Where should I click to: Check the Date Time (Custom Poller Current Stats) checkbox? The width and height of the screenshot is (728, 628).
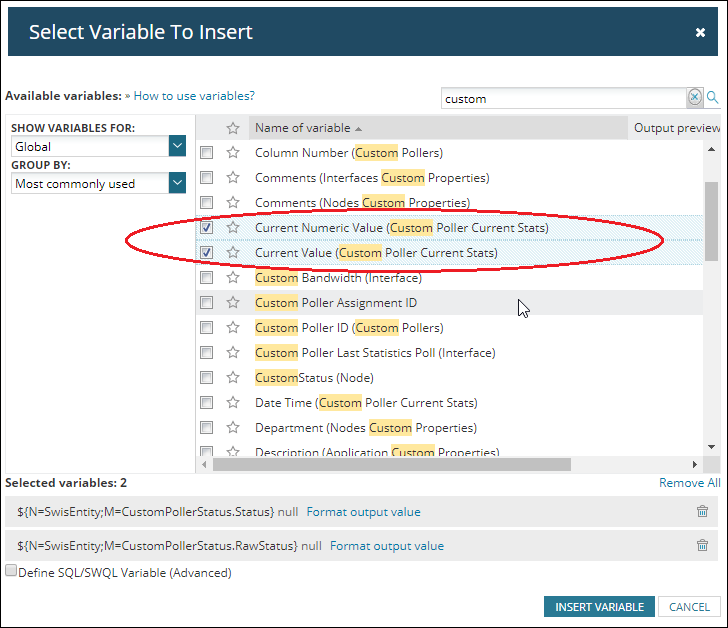pyautogui.click(x=207, y=402)
